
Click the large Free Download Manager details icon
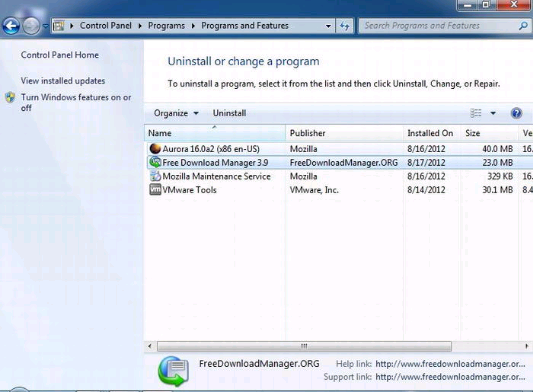(173, 371)
